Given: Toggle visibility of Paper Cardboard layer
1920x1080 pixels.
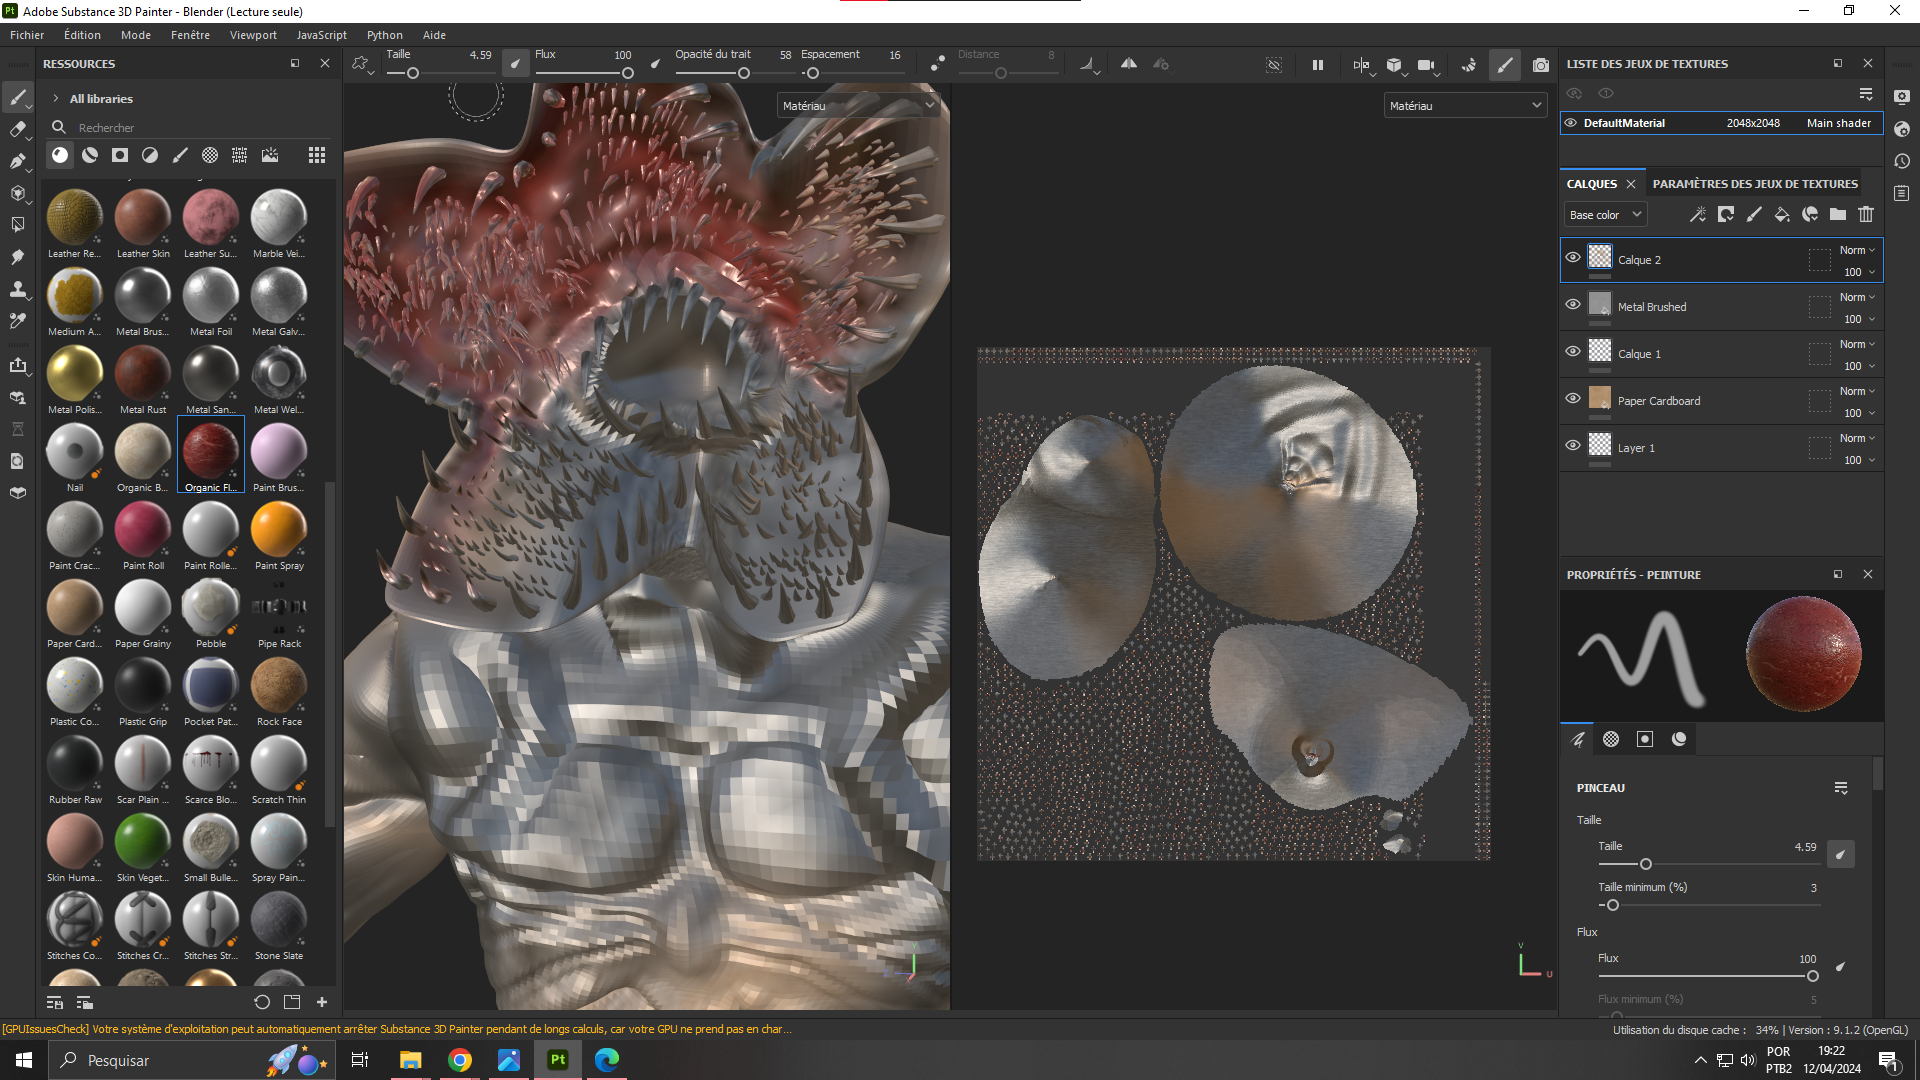Looking at the screenshot, I should click(1573, 399).
